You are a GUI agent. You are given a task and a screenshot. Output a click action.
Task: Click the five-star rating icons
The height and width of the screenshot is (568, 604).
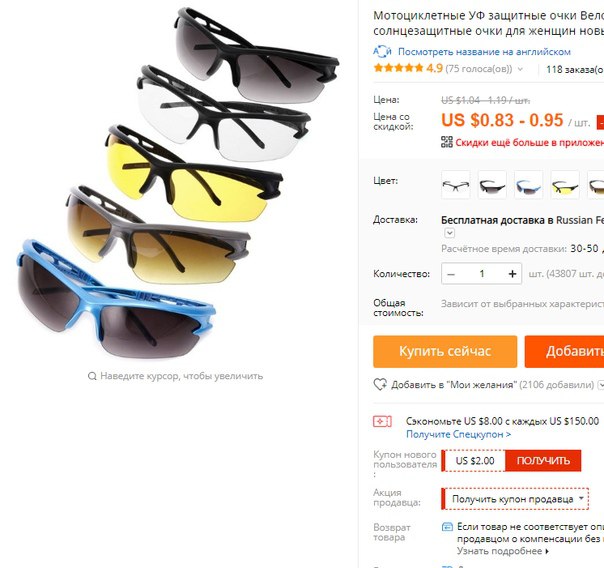[x=398, y=68]
